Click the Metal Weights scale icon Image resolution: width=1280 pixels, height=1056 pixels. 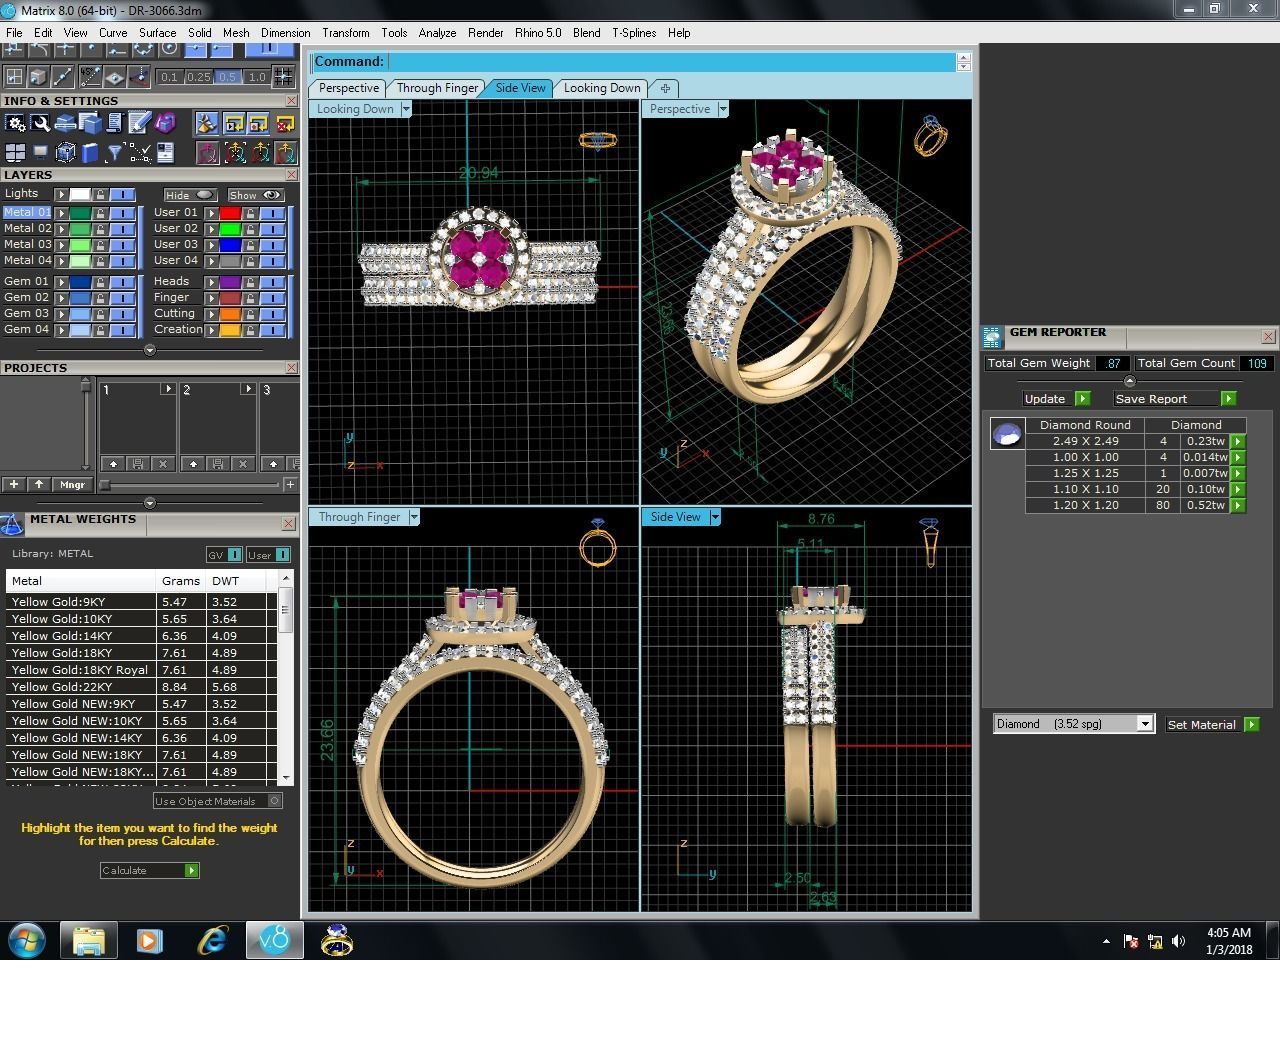coord(12,524)
